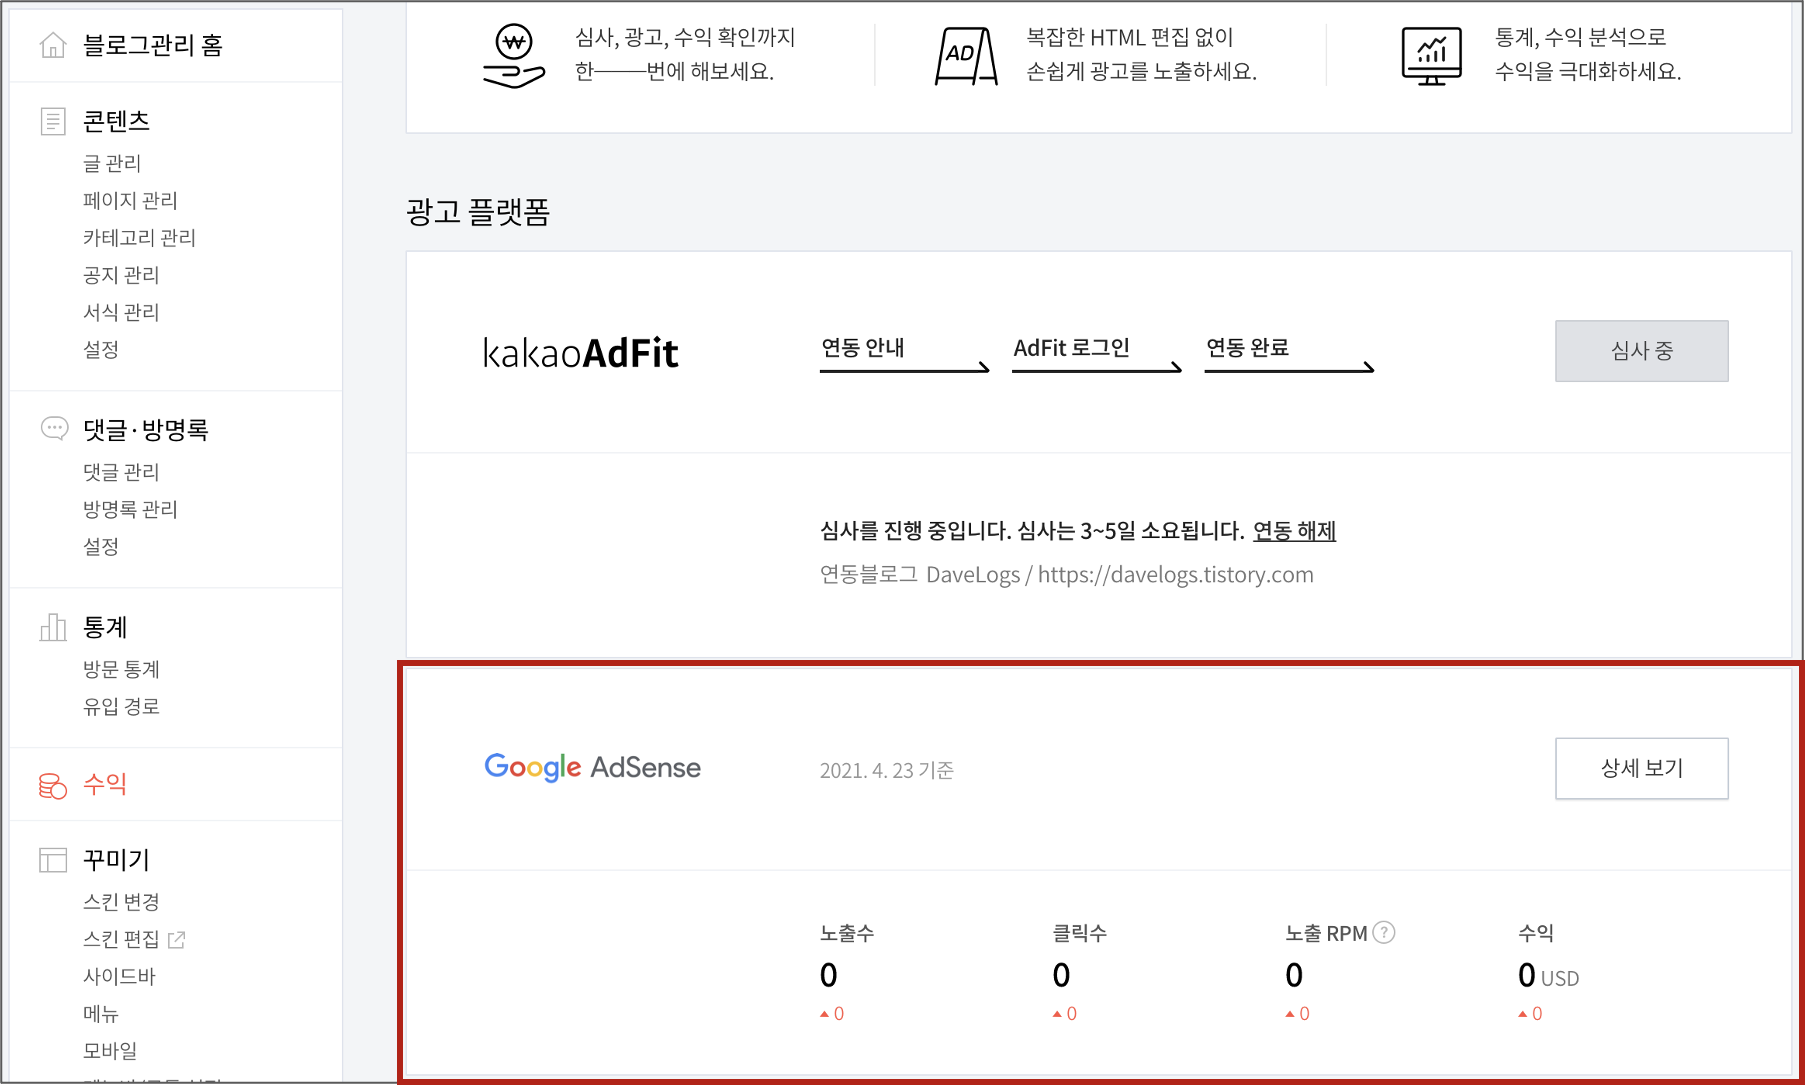Viewport: 1806px width, 1086px height.
Task: Click the 클릭수 label
Action: click(x=1080, y=933)
